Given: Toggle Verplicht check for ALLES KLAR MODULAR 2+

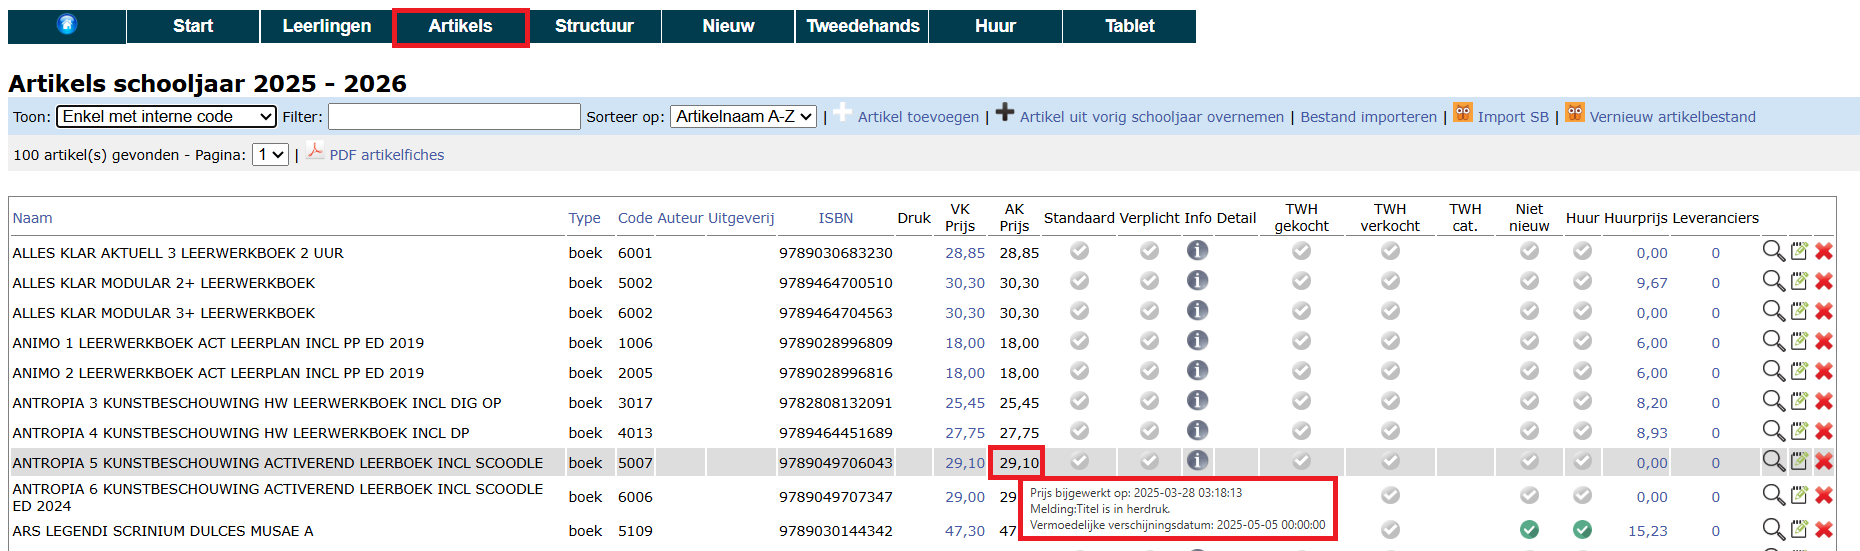Looking at the screenshot, I should click(1150, 281).
